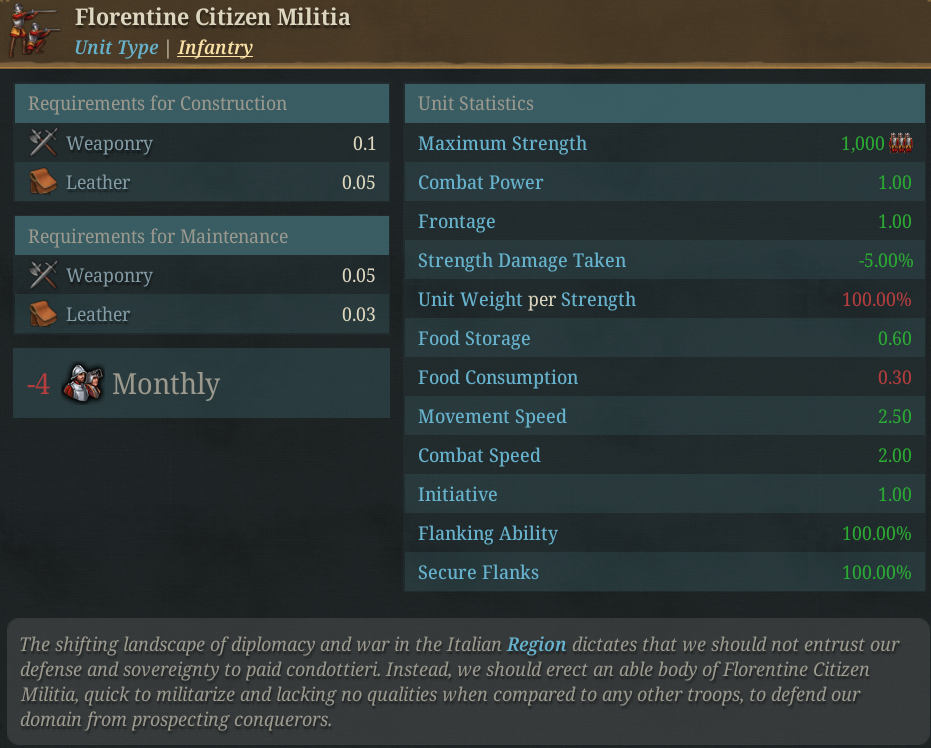Open the Infantry unit type link

(x=215, y=47)
